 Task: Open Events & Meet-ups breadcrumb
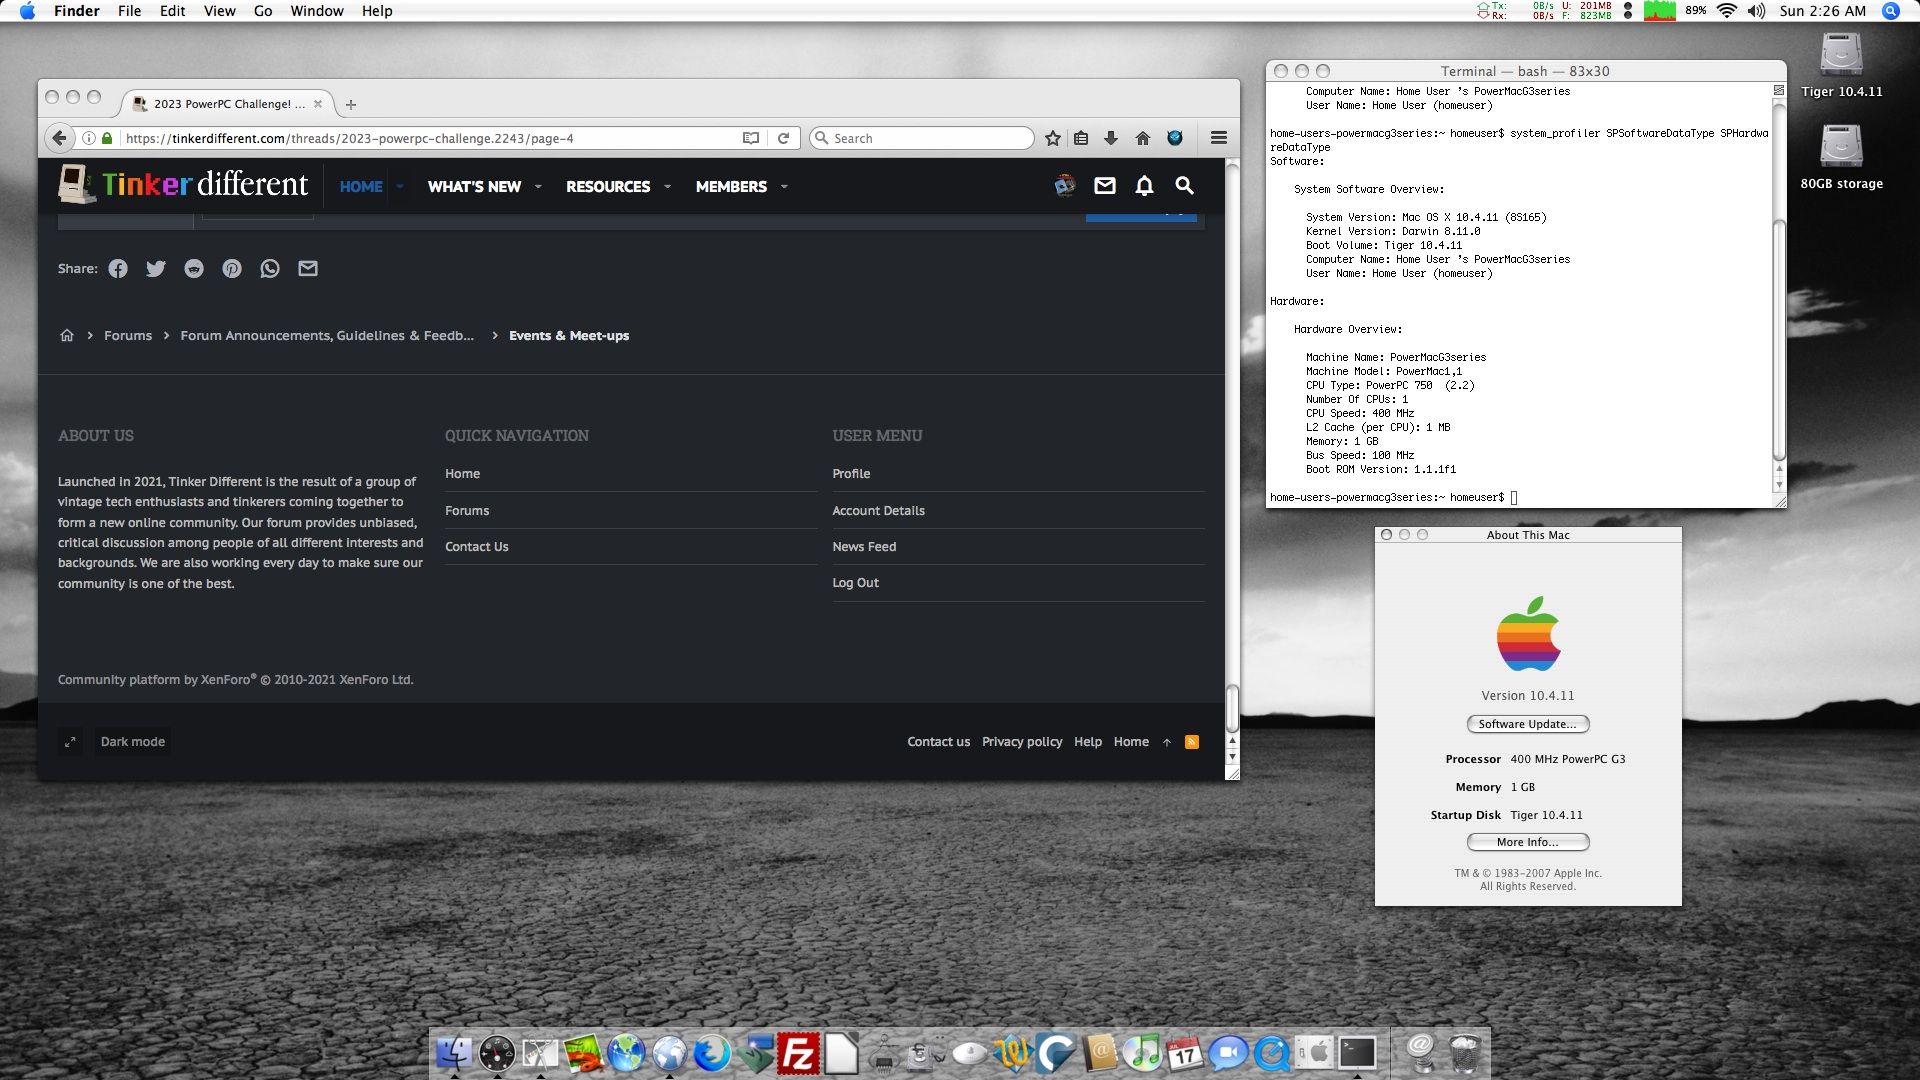[568, 336]
